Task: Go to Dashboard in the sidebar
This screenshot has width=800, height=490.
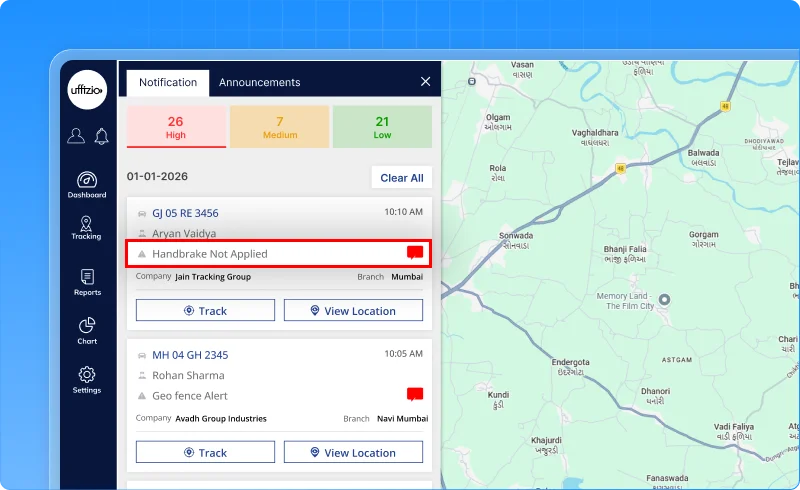Action: [87, 185]
